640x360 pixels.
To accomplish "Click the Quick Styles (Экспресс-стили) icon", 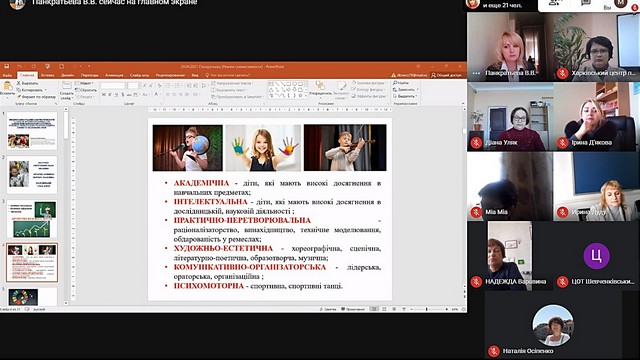I will (x=341, y=85).
